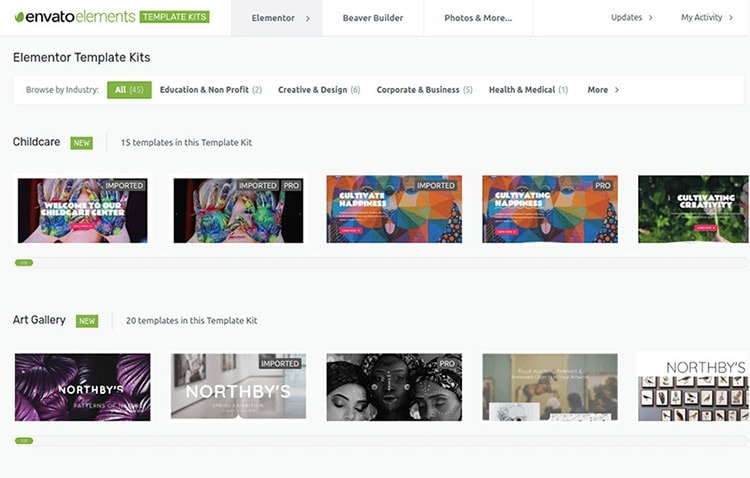Expand the Elementor tab chevron

pos(308,18)
